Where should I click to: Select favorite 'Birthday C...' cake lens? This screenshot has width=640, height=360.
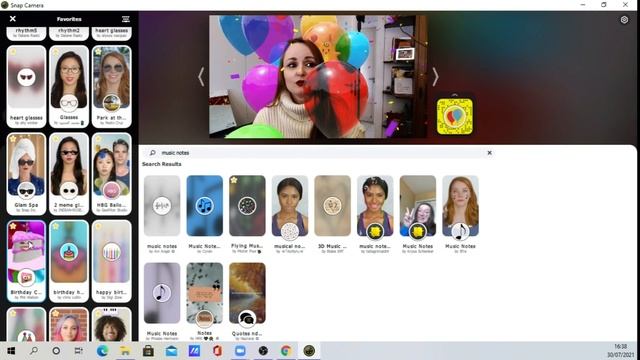(x=27, y=261)
